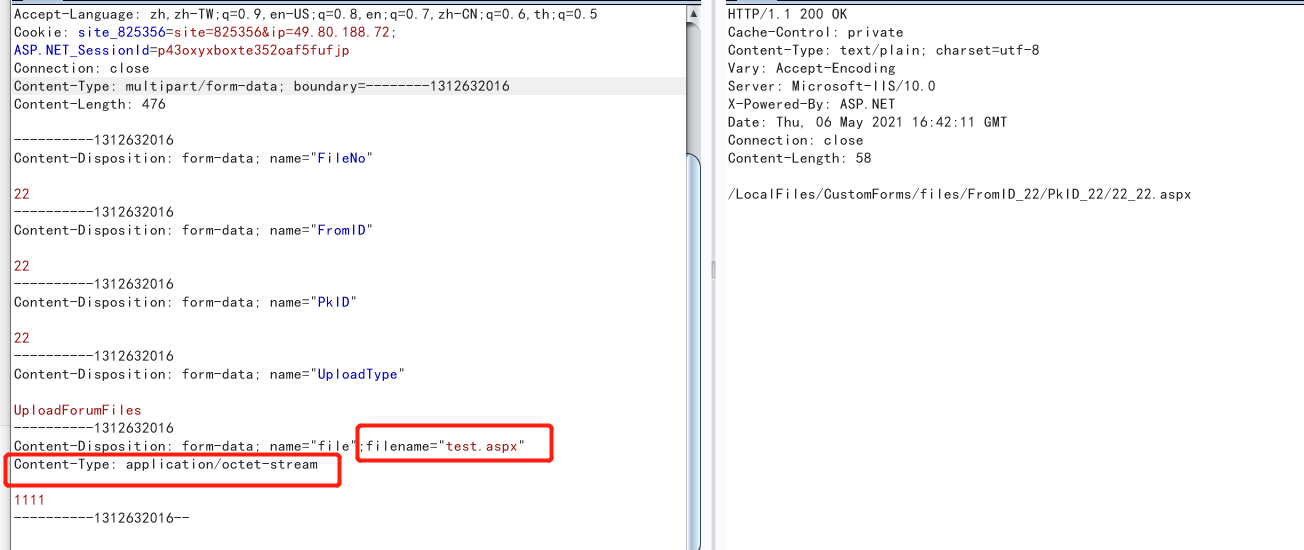Click the Cookie site_825356 header line
Viewport: 1304px width, 550px height.
[x=205, y=32]
